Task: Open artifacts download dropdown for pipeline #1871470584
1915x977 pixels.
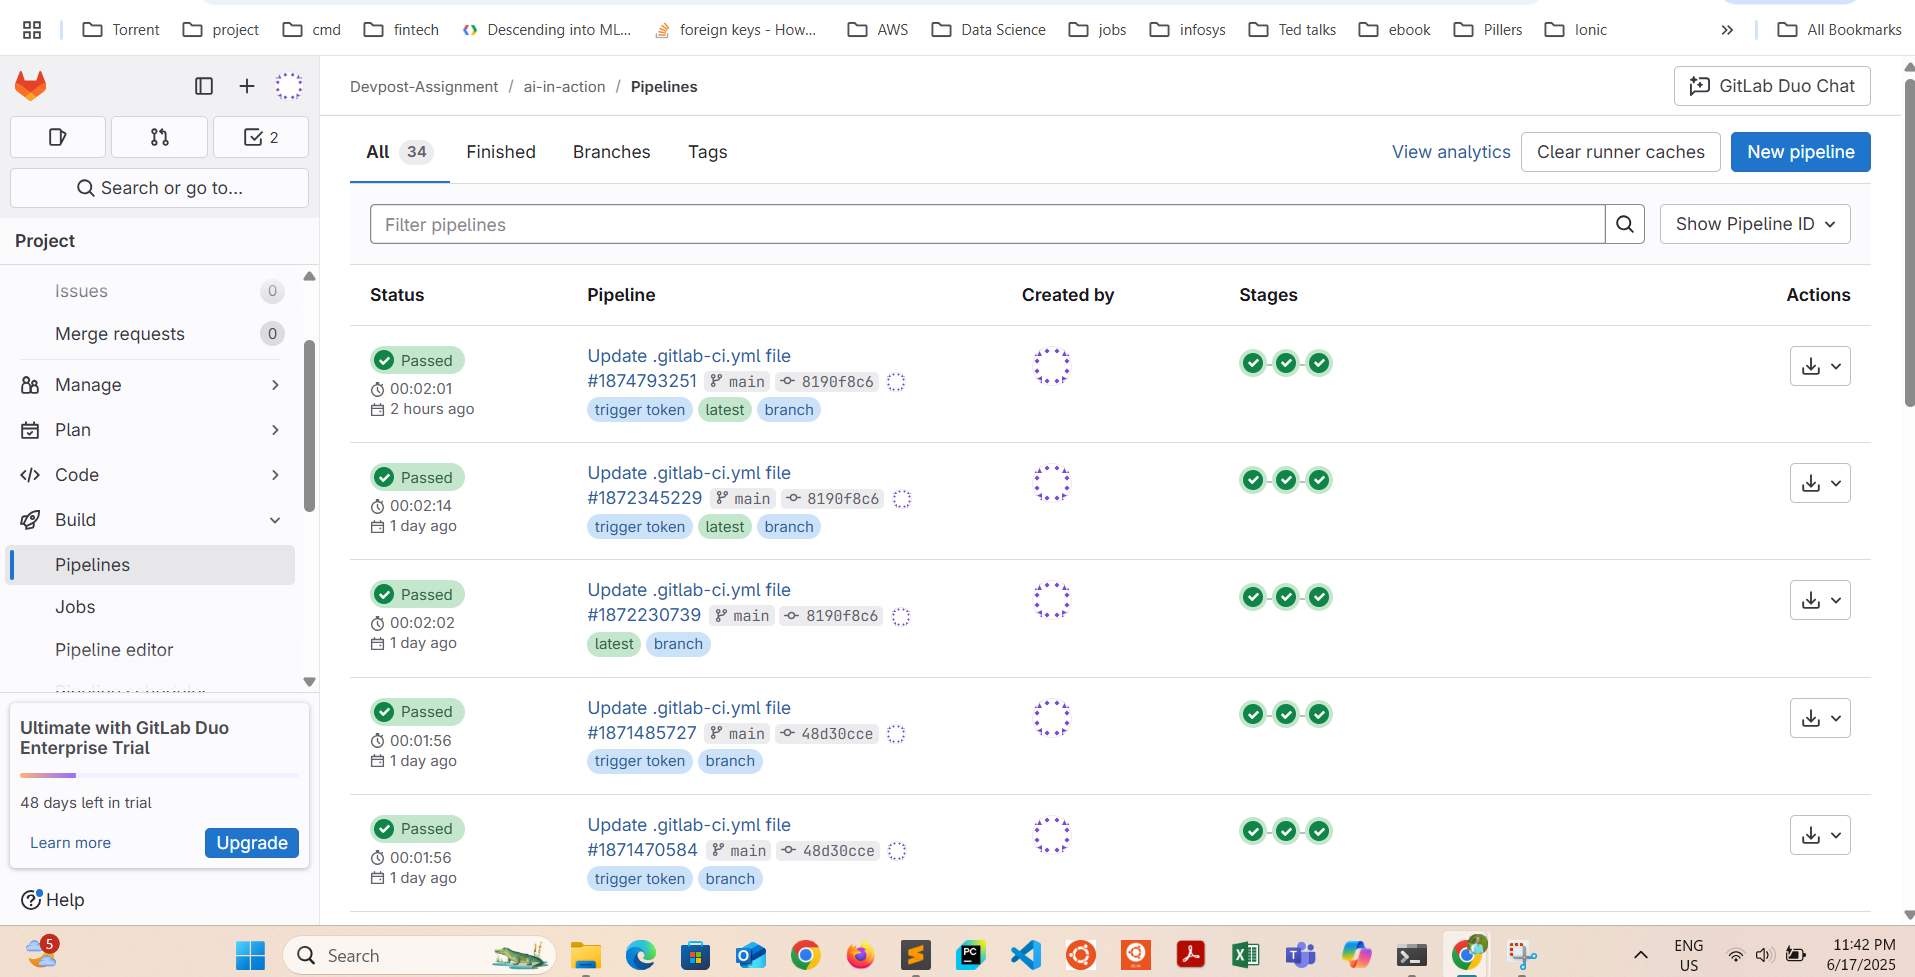Action: [1820, 835]
